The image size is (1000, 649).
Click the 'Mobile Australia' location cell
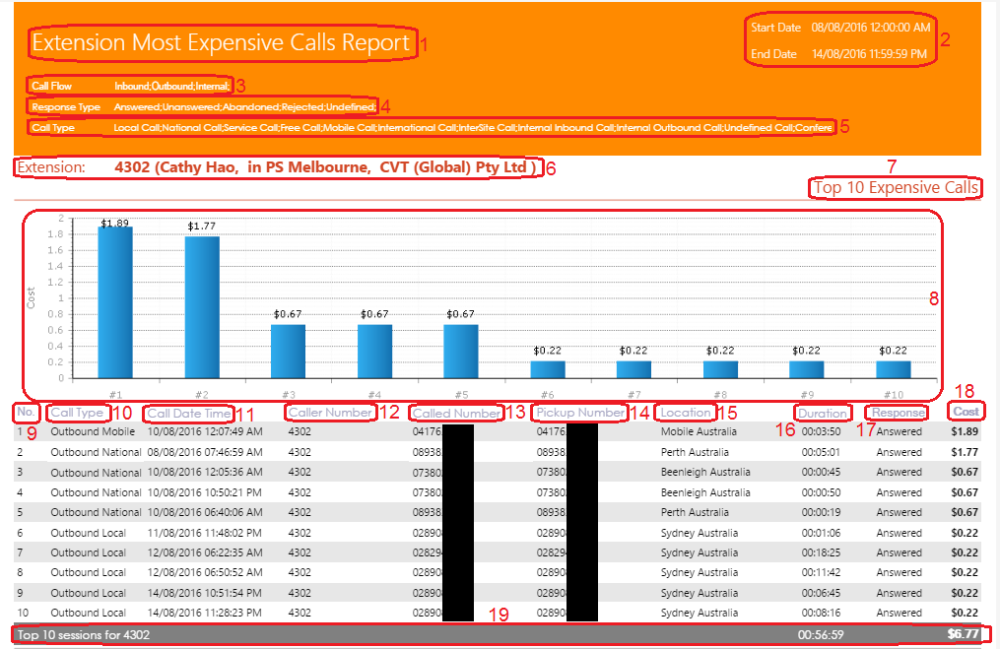tap(698, 432)
